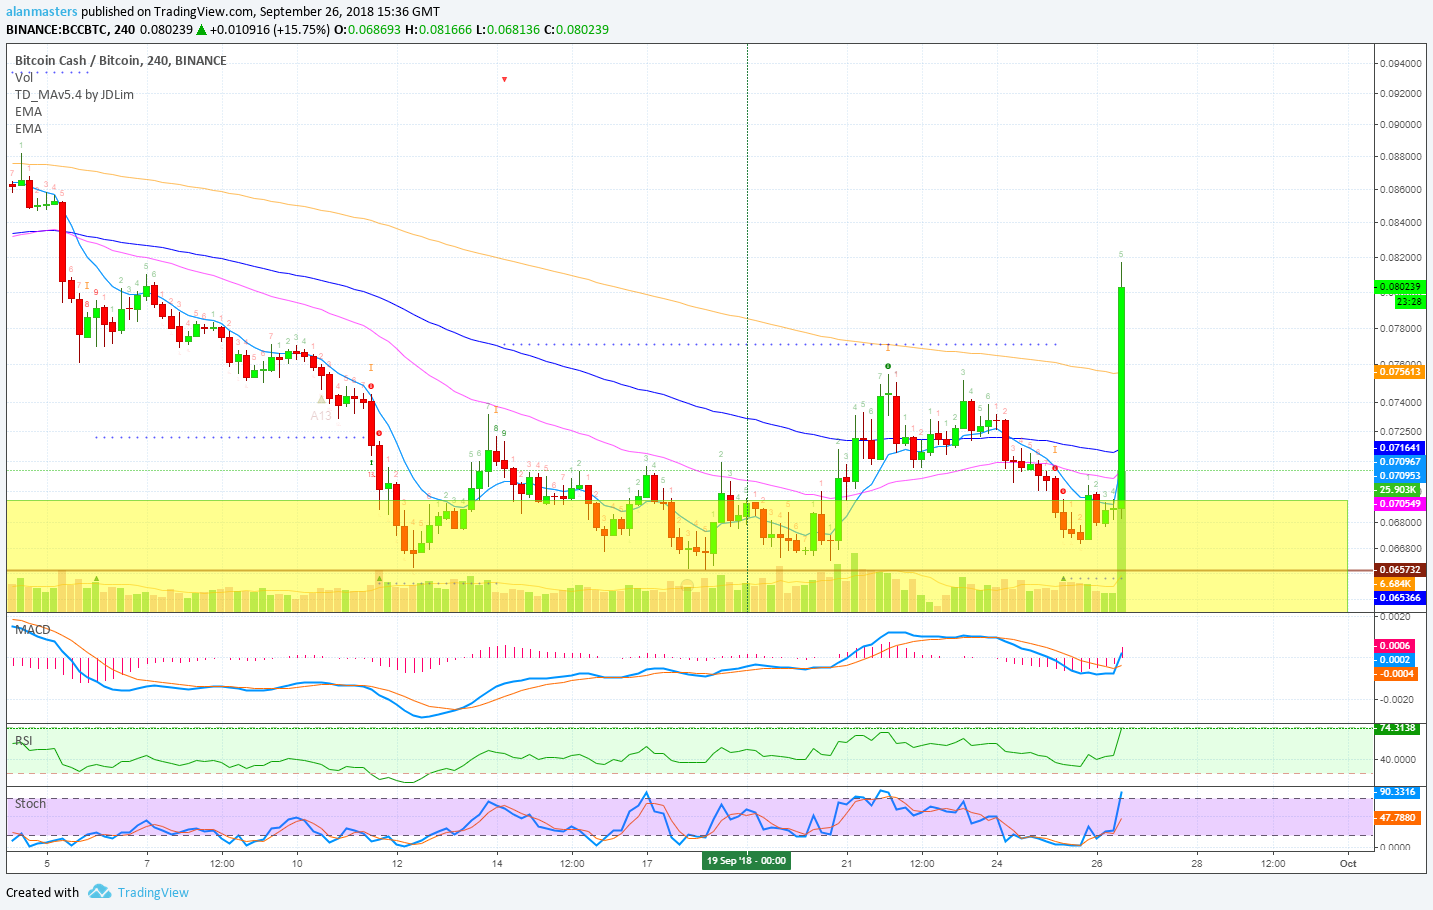Screen dimensions: 1433x910
Task: Click the Stoch pane label
Action: (x=30, y=803)
